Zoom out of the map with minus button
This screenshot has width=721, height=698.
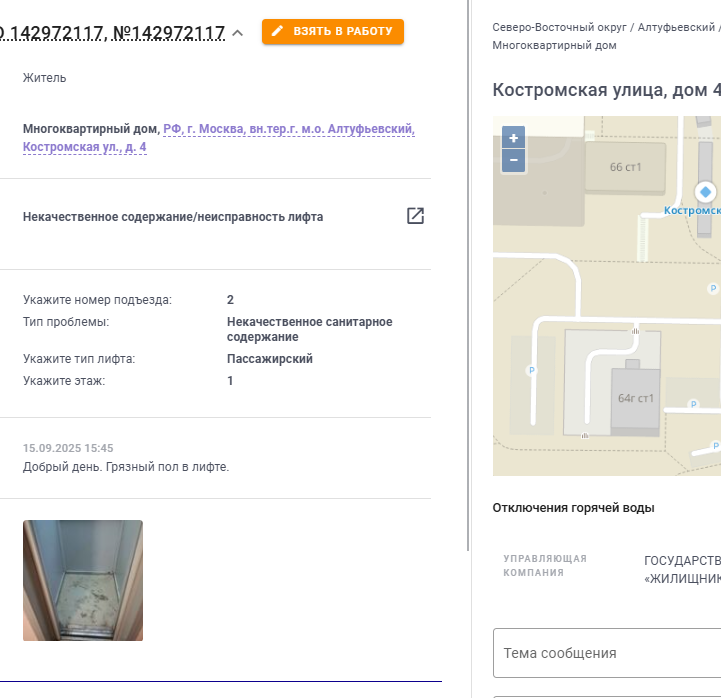(x=514, y=160)
